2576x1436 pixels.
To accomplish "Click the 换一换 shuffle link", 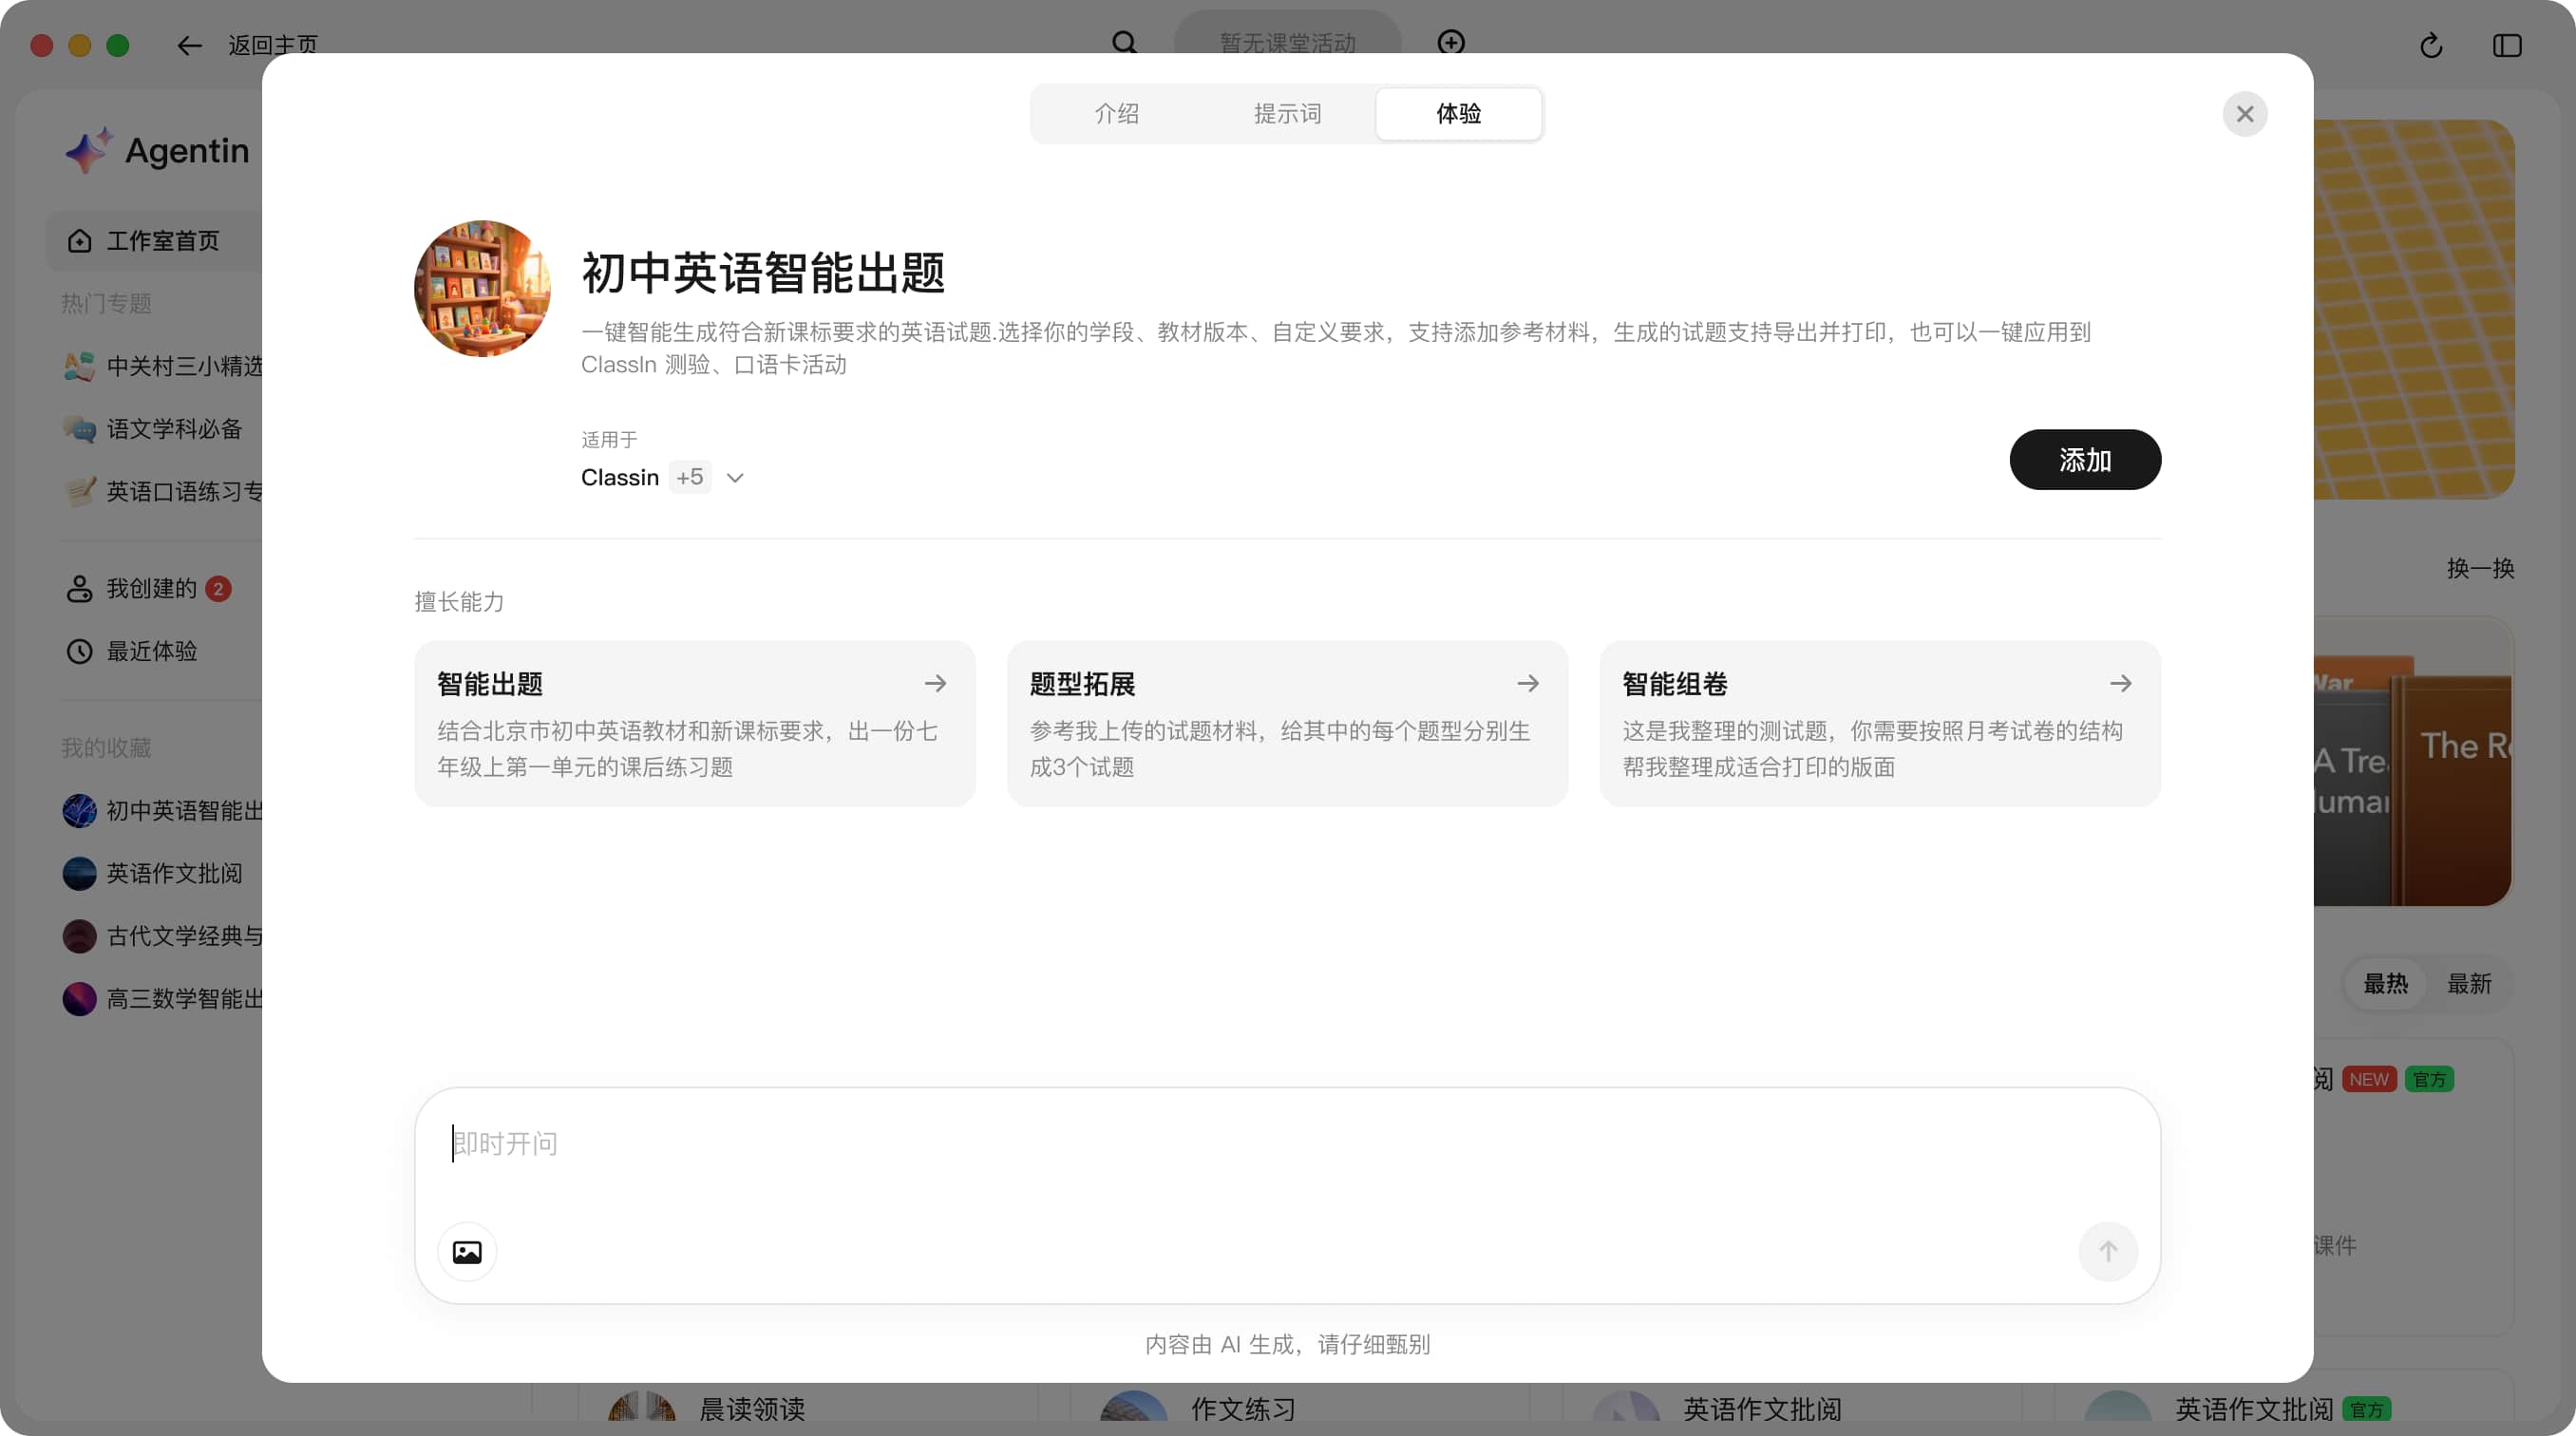I will tap(2480, 568).
